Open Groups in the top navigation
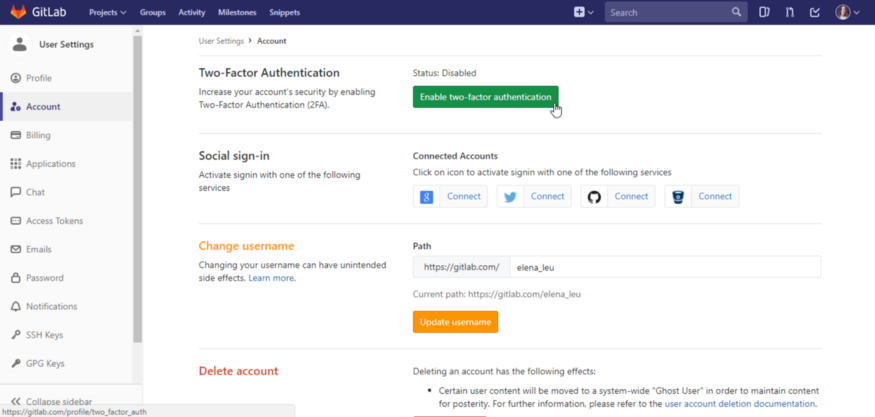This screenshot has height=417, width=875. click(153, 12)
